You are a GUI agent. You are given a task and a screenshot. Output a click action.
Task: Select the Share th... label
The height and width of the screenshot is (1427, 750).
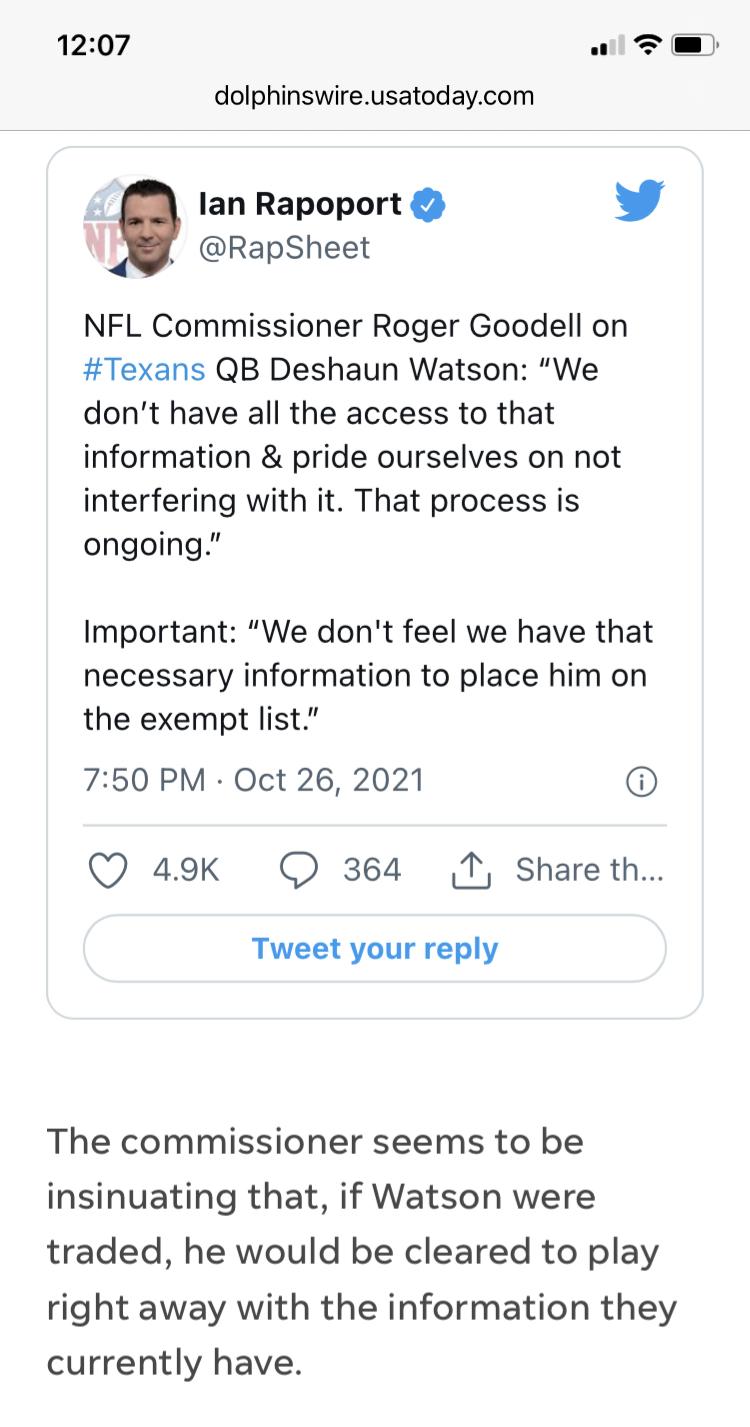click(589, 870)
